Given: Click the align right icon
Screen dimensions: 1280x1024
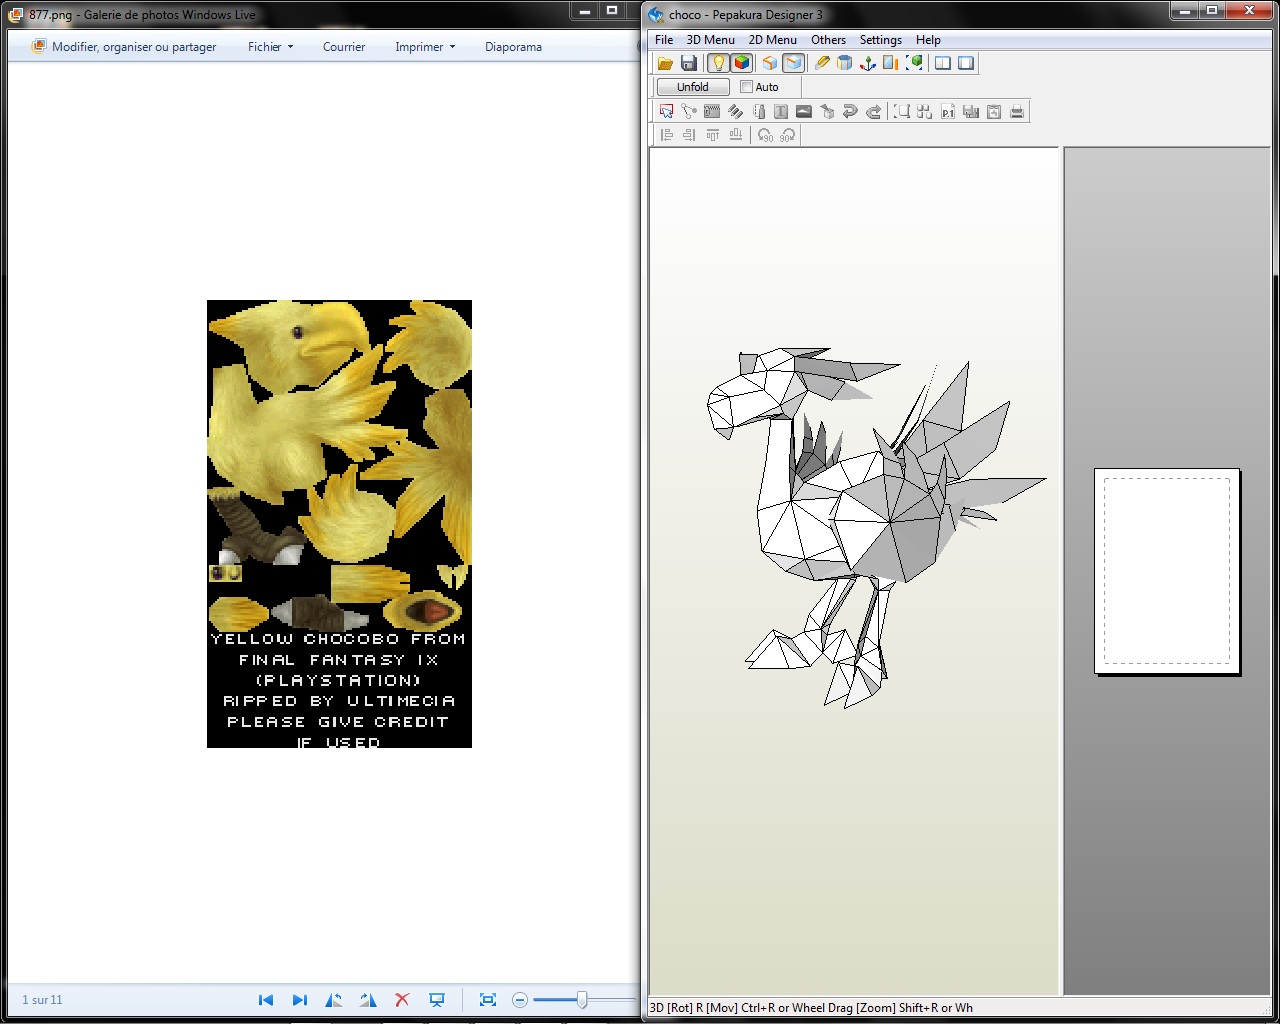Looking at the screenshot, I should click(x=690, y=135).
